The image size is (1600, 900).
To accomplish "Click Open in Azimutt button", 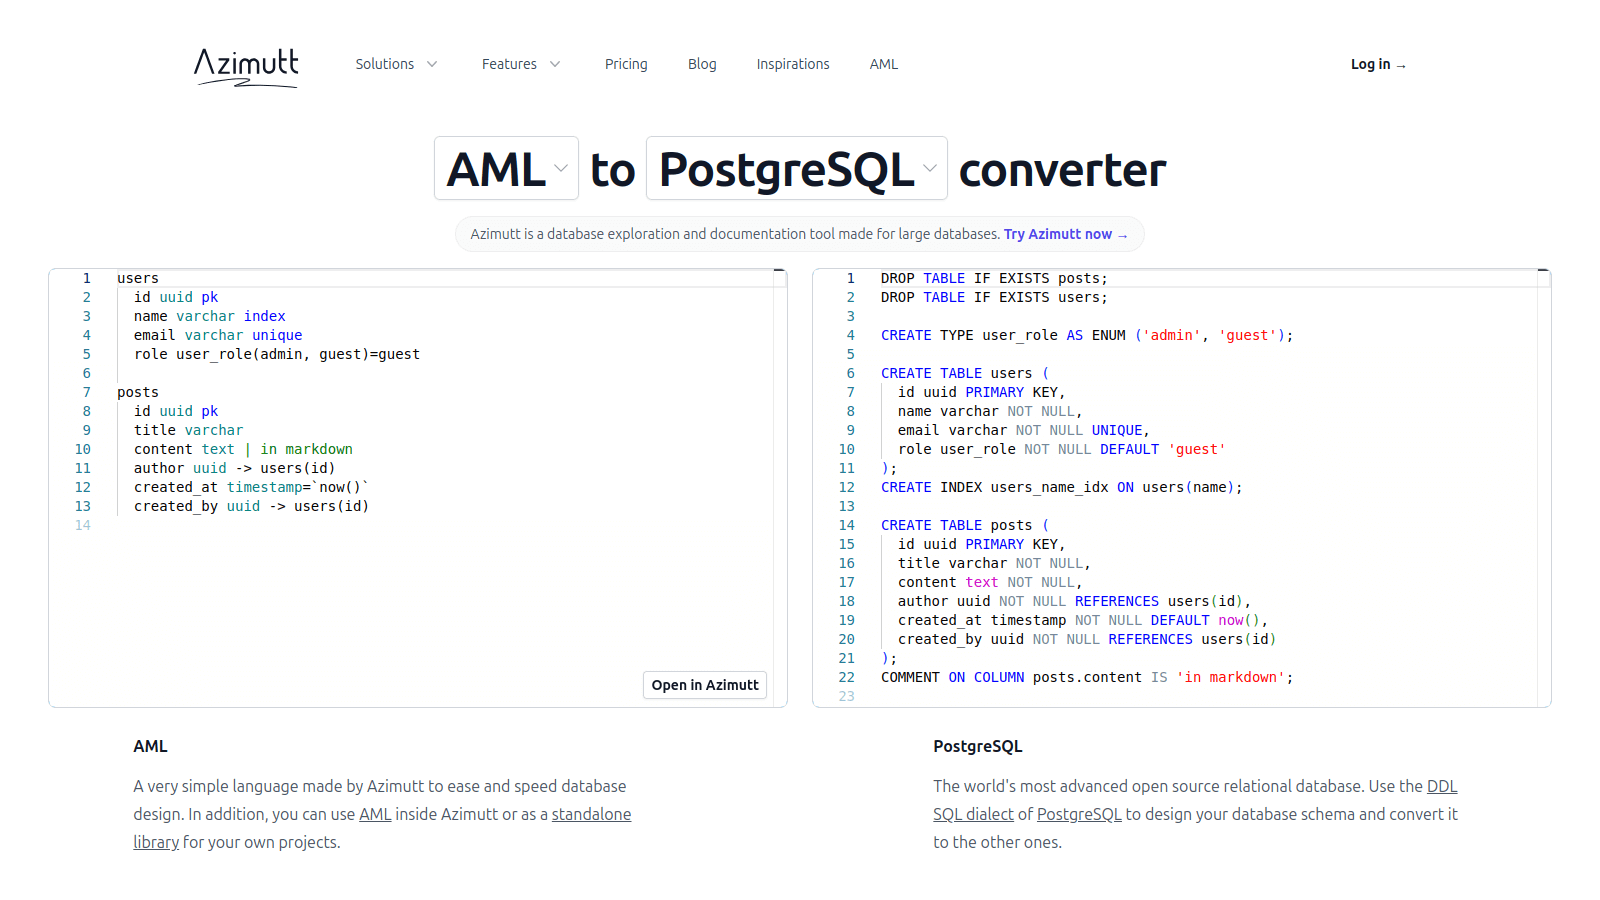I will [705, 685].
